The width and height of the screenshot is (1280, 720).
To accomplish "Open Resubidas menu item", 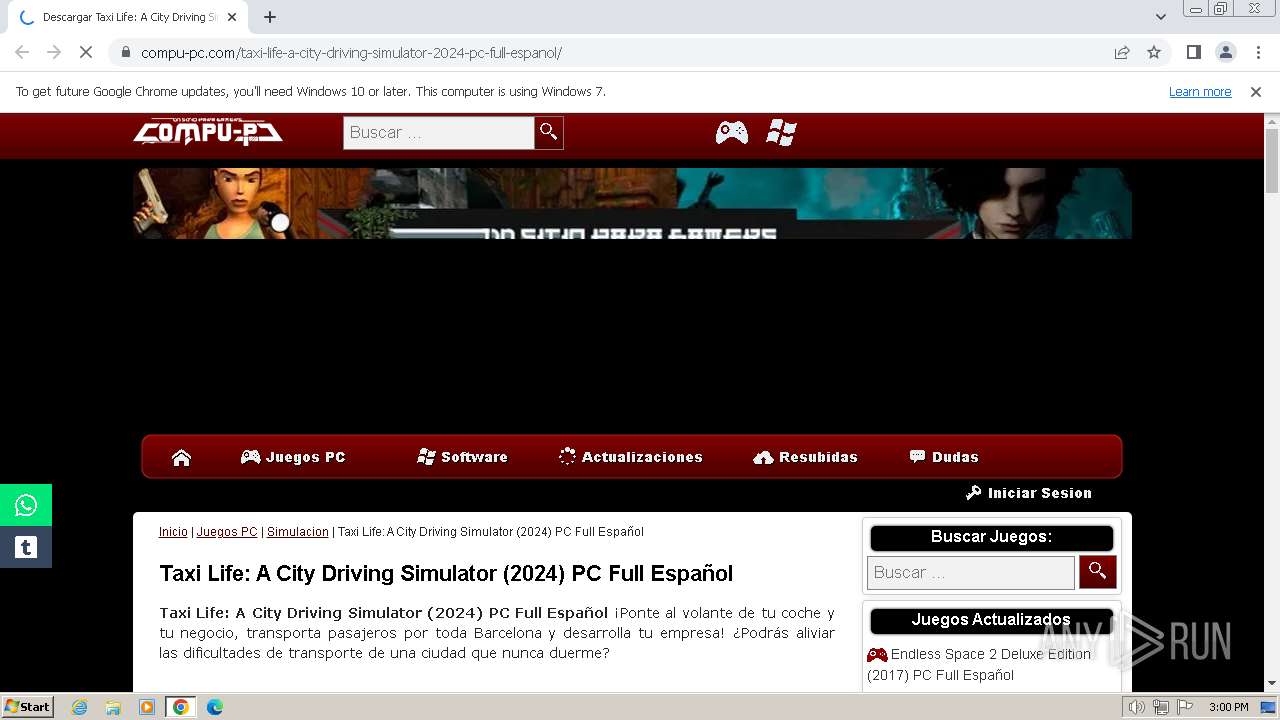I will click(x=805, y=457).
